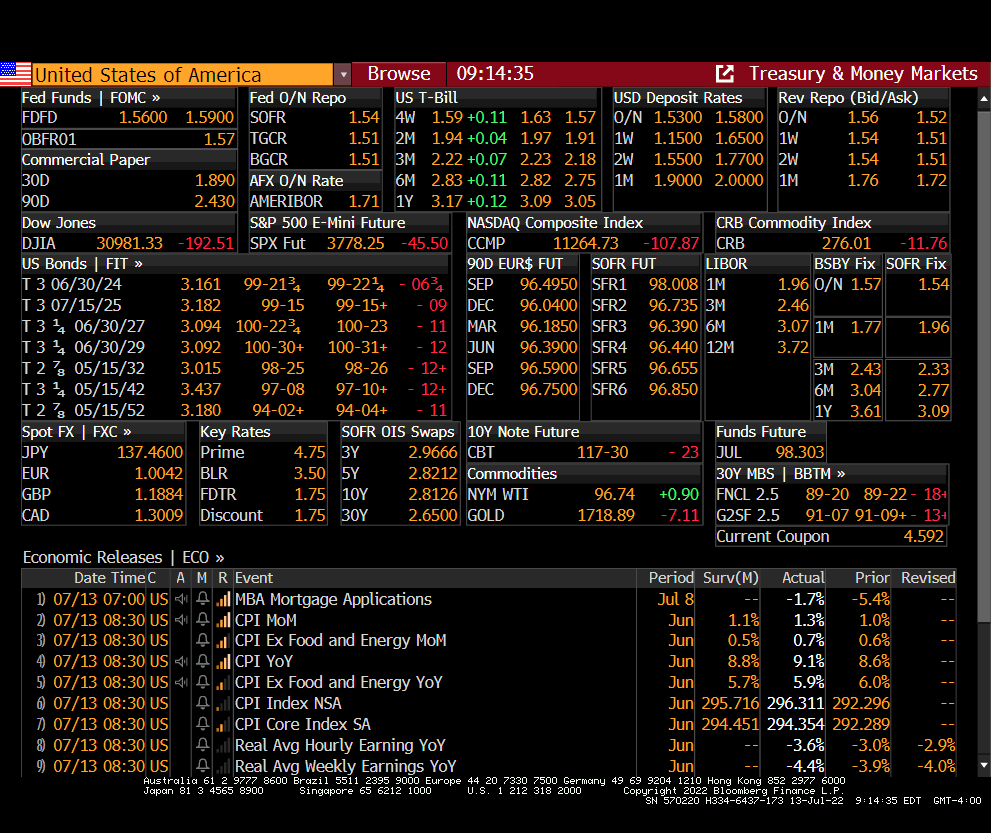The image size is (991, 833).
Task: Enable alert bell for CPI Ex Food and Energy MoM
Action: 202,640
